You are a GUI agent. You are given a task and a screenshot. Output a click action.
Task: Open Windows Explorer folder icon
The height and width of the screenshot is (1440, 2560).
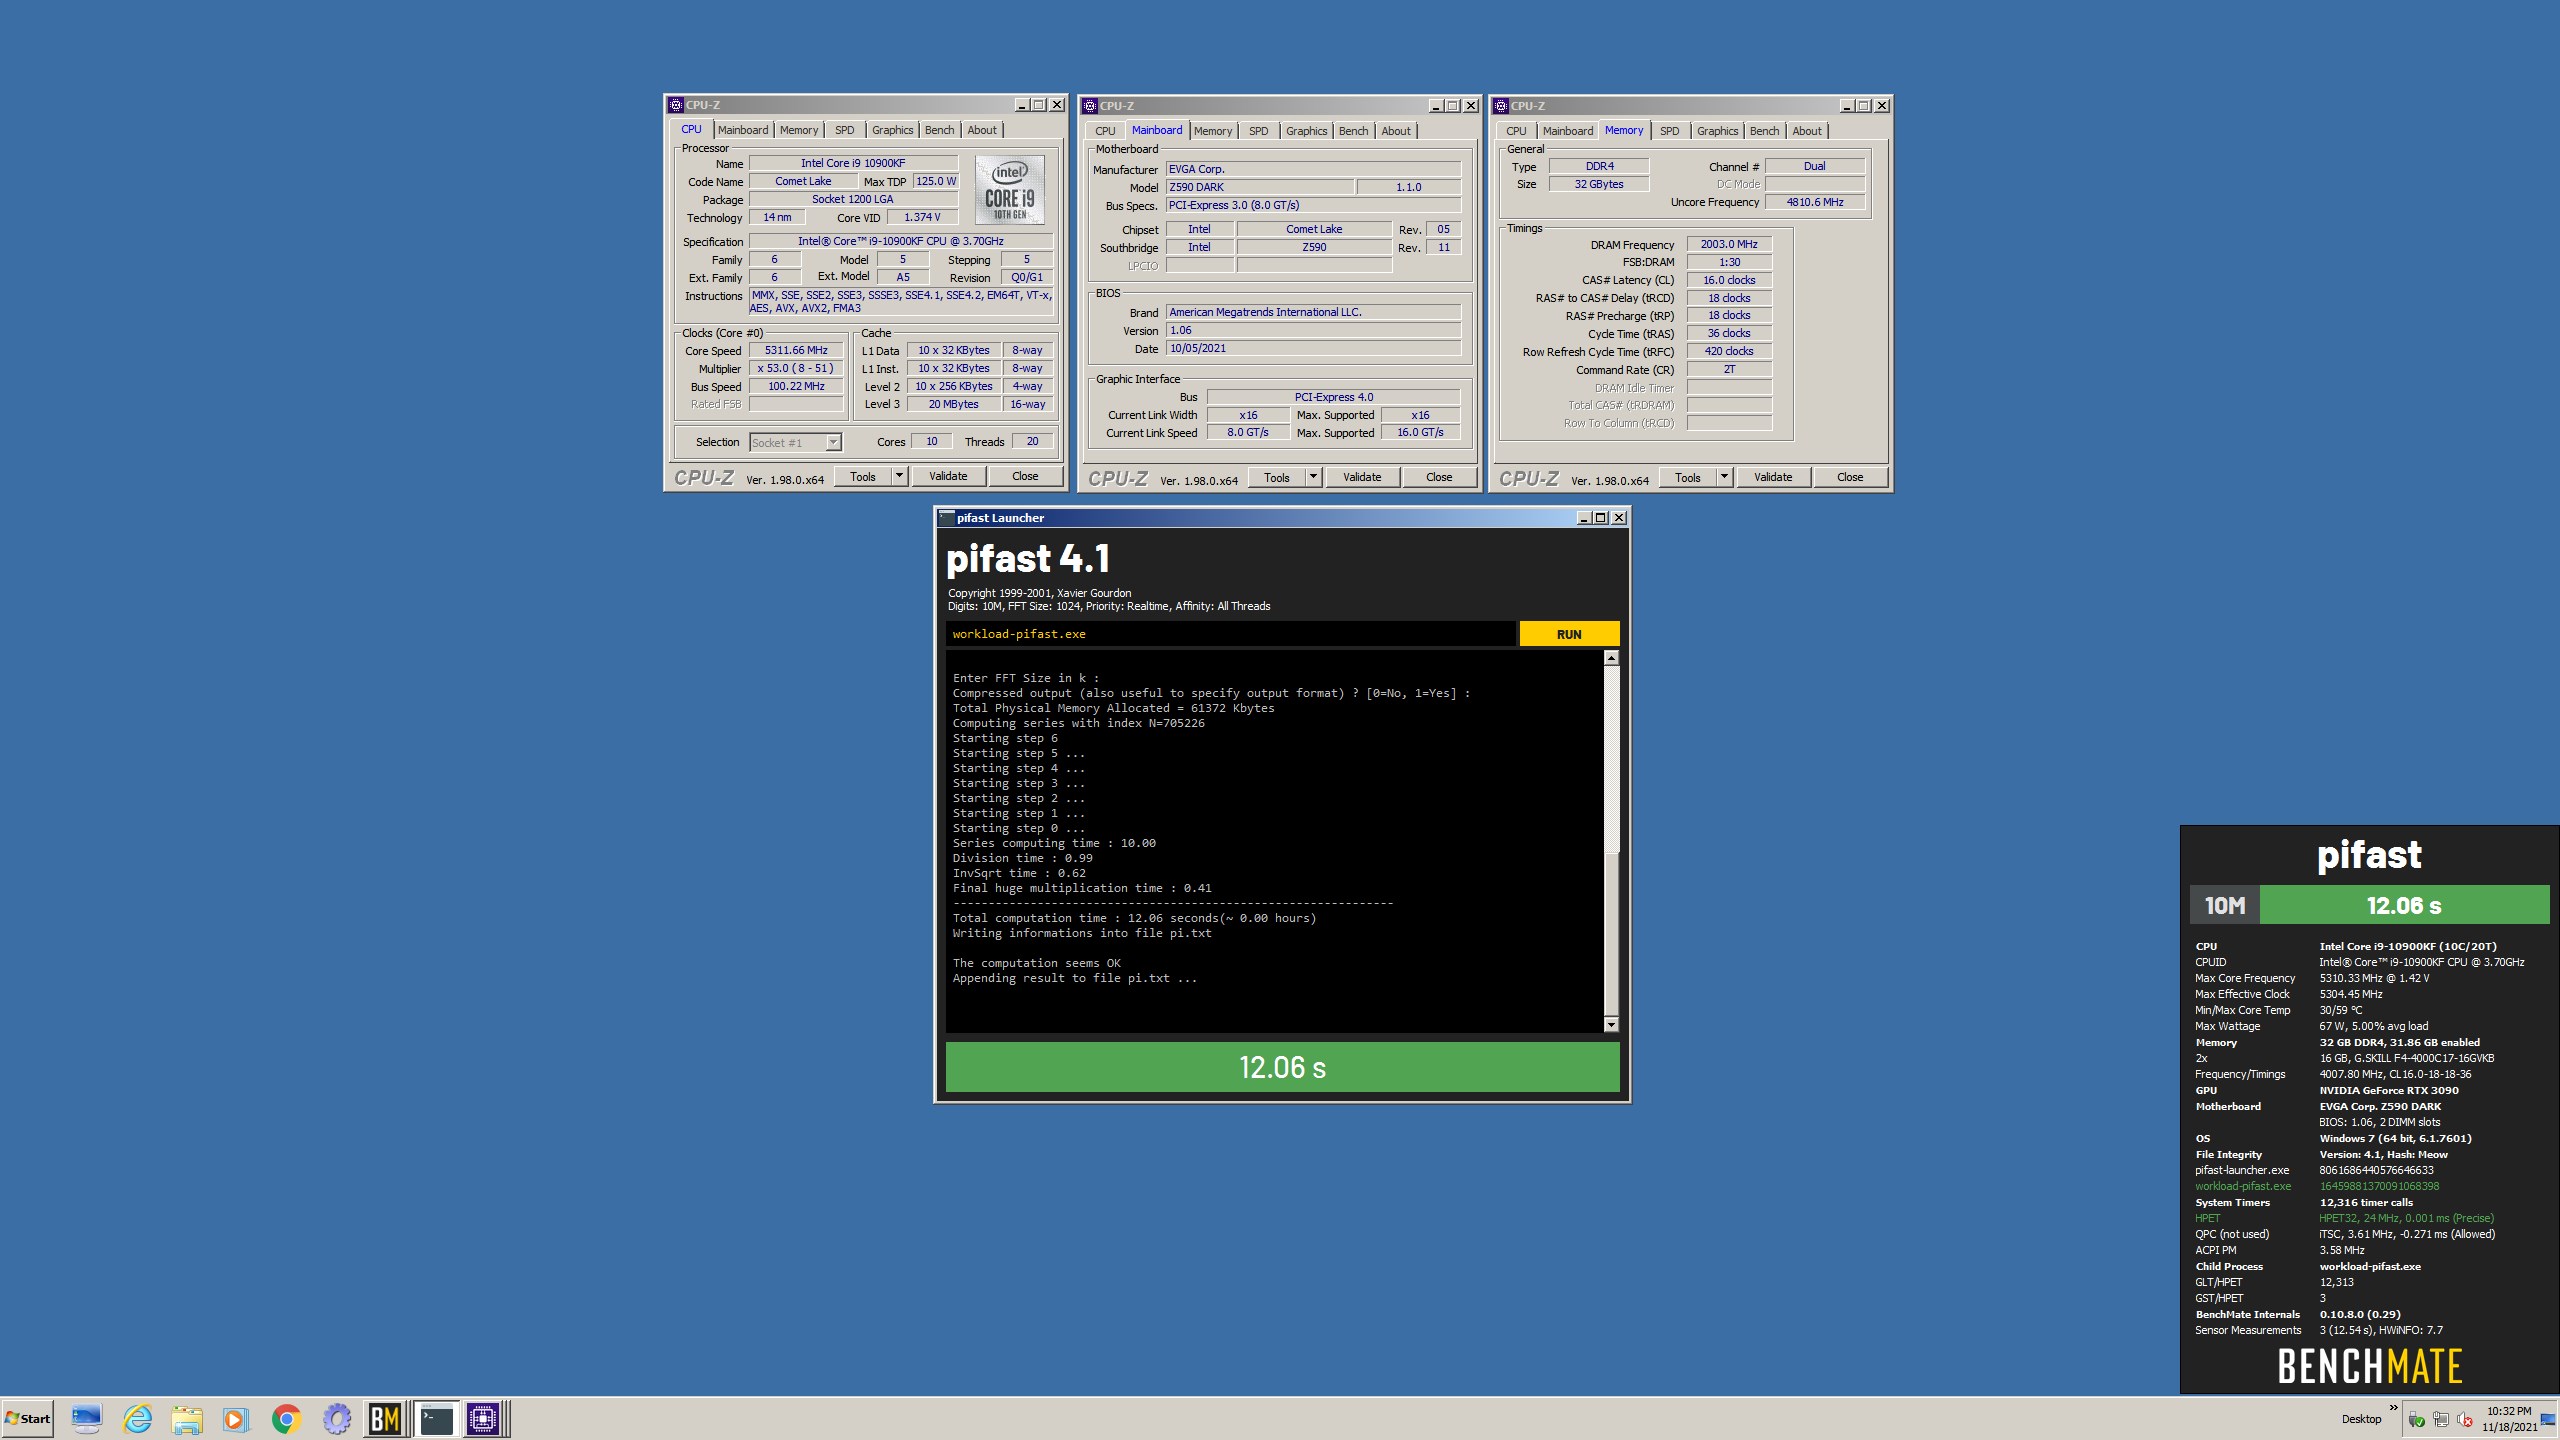point(187,1419)
